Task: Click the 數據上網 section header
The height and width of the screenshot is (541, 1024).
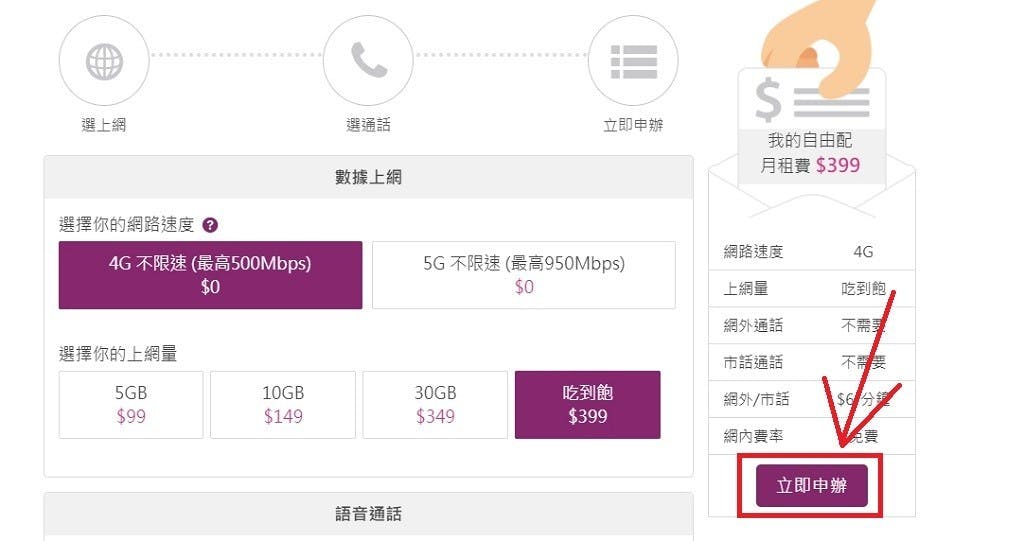Action: (368, 177)
